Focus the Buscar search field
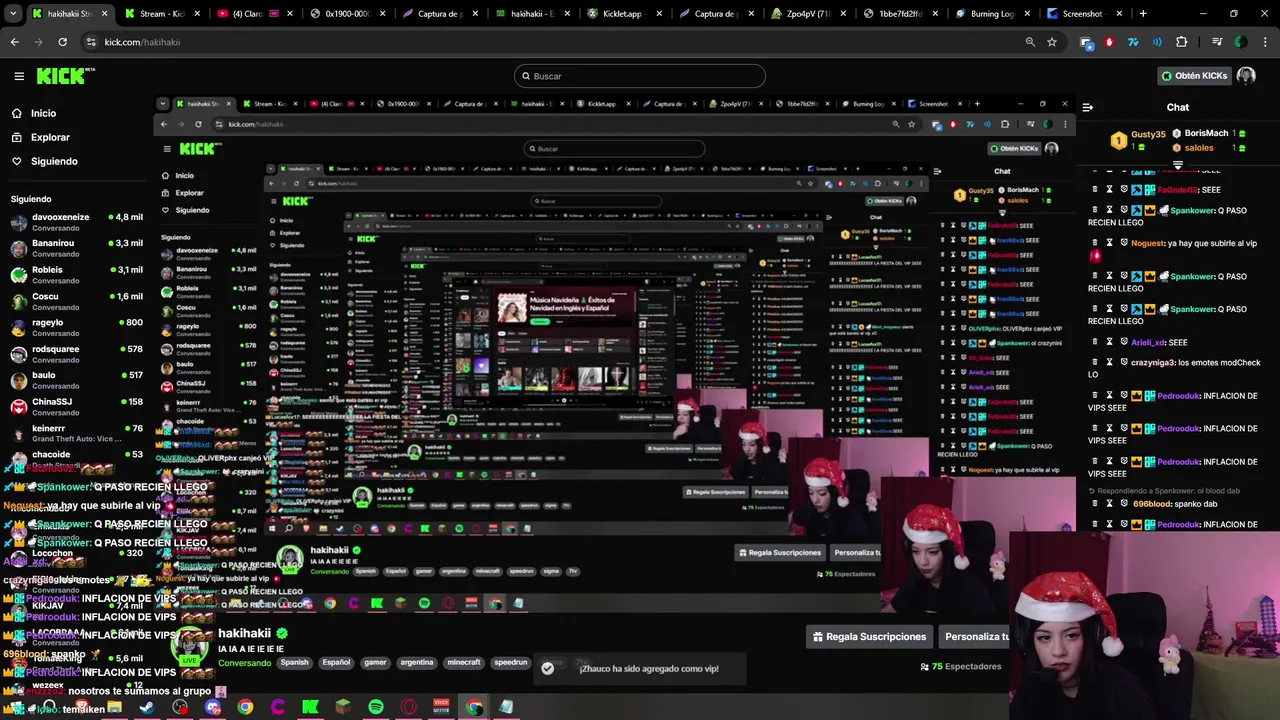The image size is (1280, 720). (x=640, y=76)
